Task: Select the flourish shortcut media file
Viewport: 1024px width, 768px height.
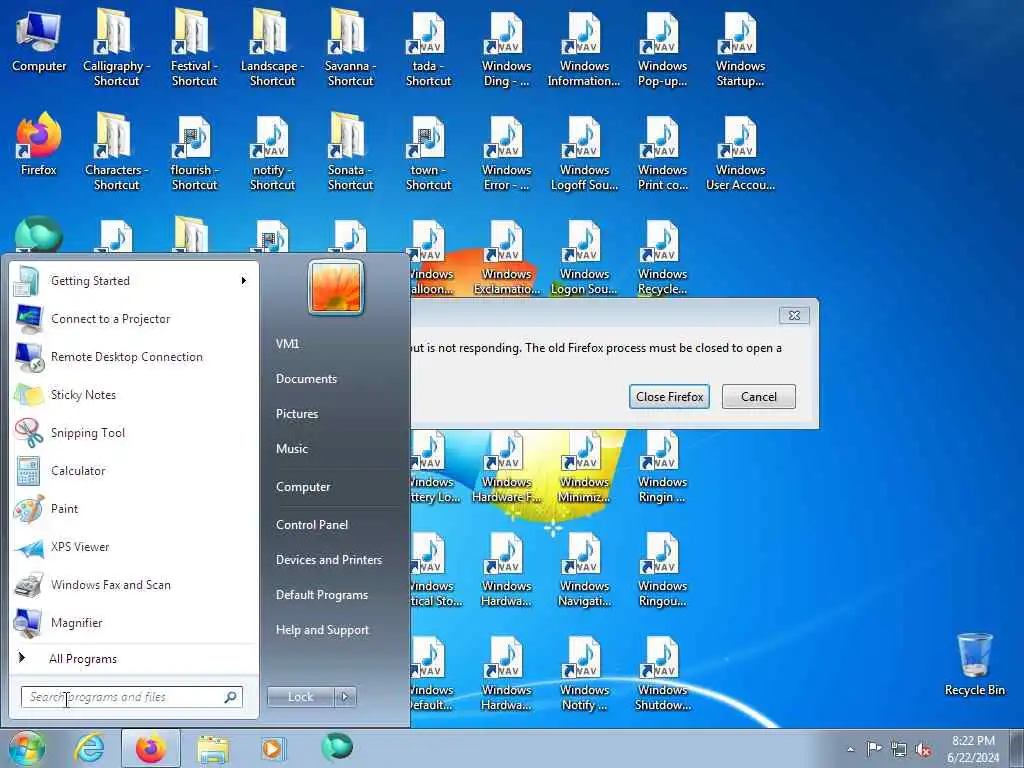Action: click(x=194, y=152)
